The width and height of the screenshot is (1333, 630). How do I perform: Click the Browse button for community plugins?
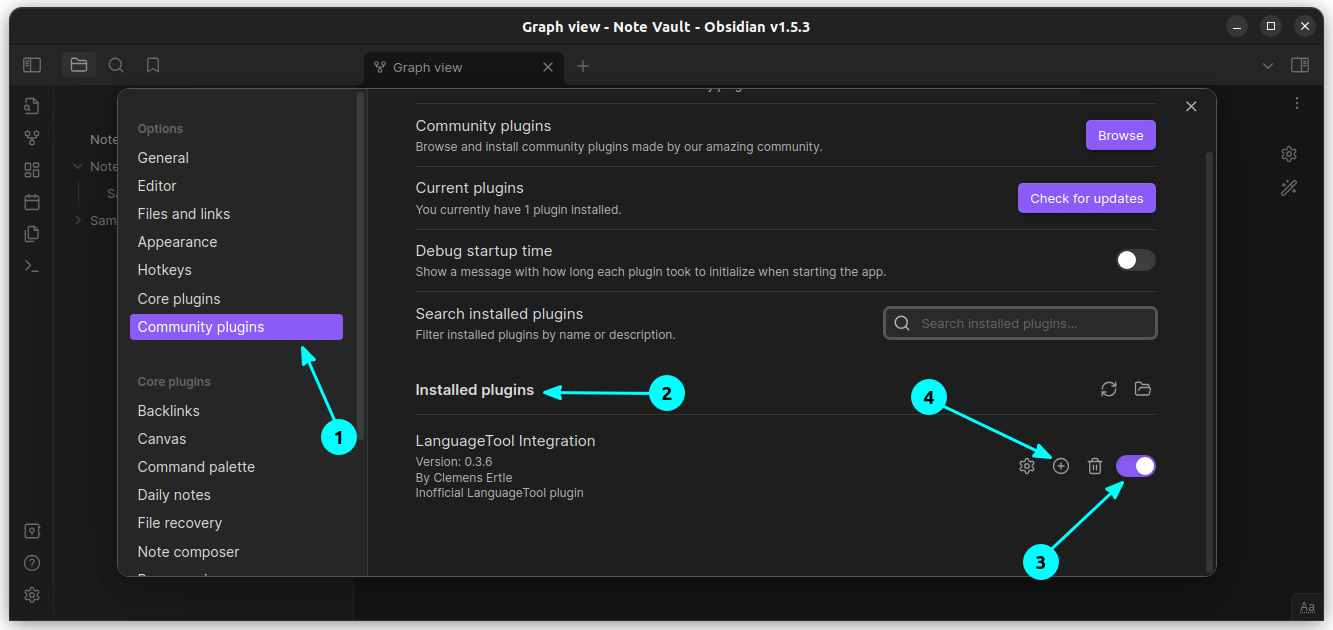pos(1120,134)
